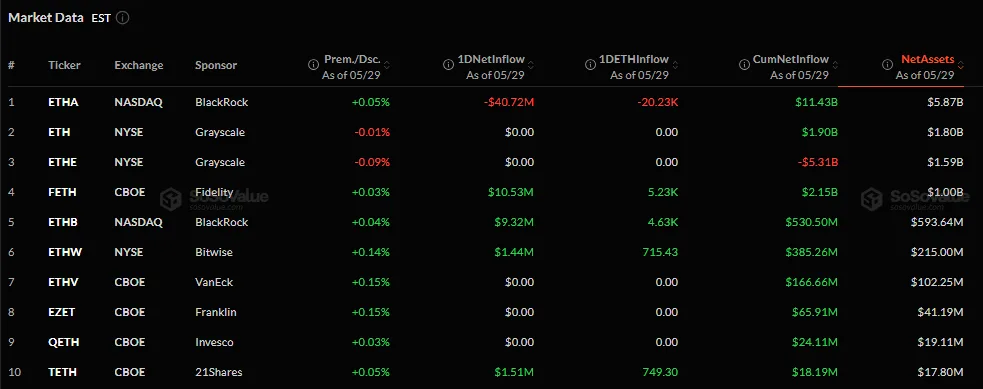
Task: Click the Exchange column header
Action: coord(139,65)
